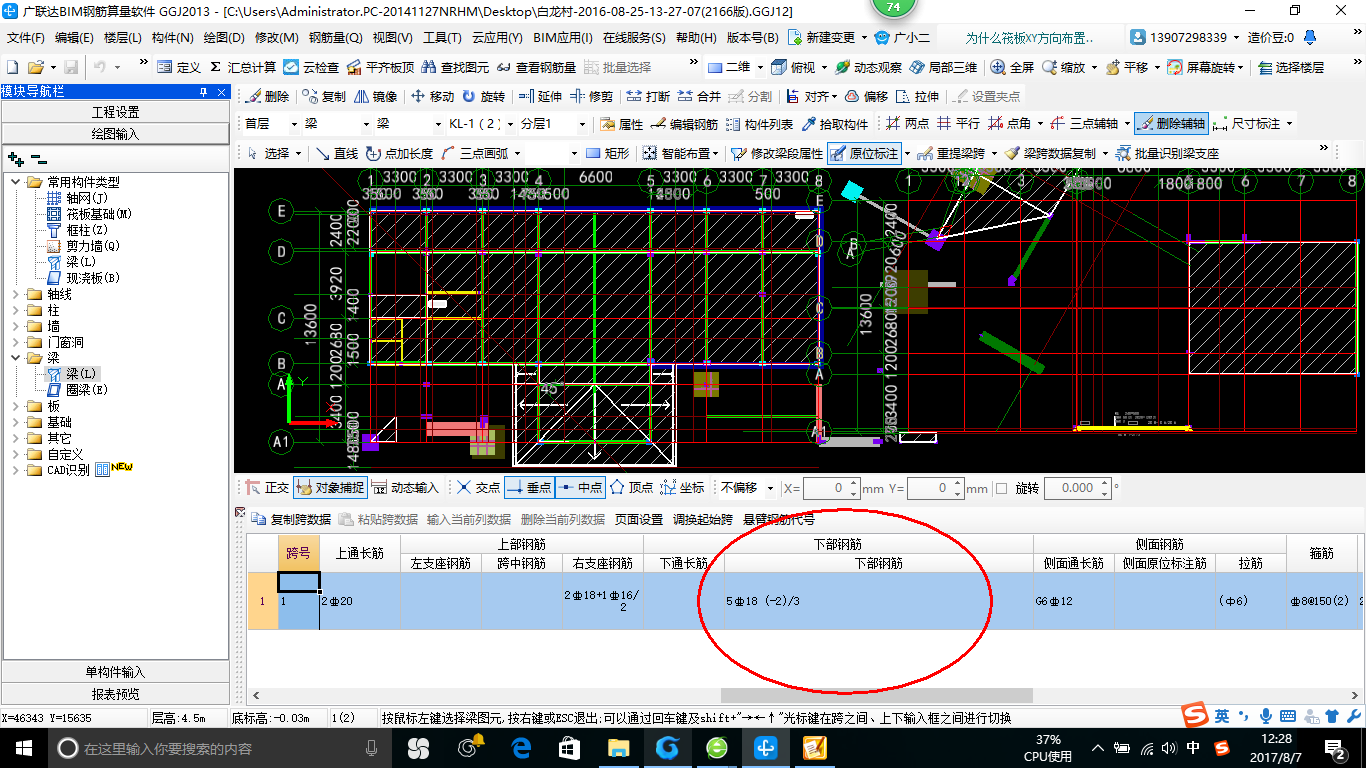
Task: Toggle 垂点 perpendicular snap
Action: click(529, 488)
